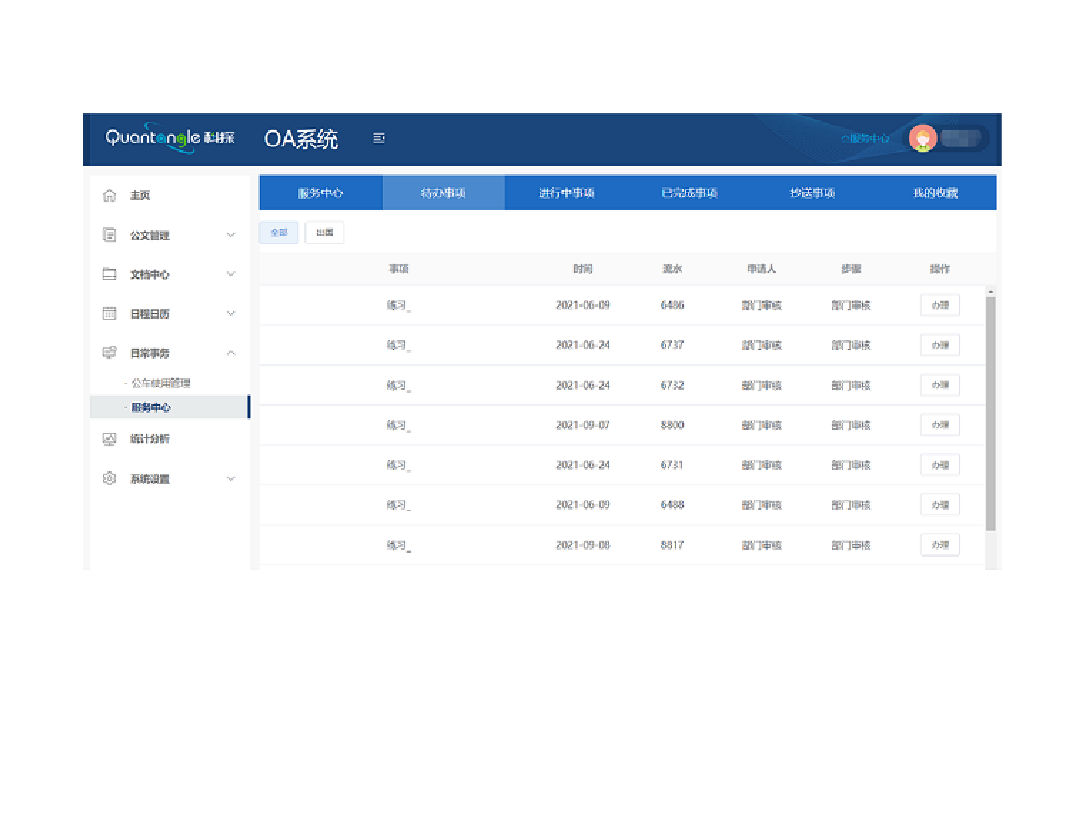Switch to the 进行中事项 tab
Image resolution: width=1084 pixels, height=834 pixels.
point(566,193)
